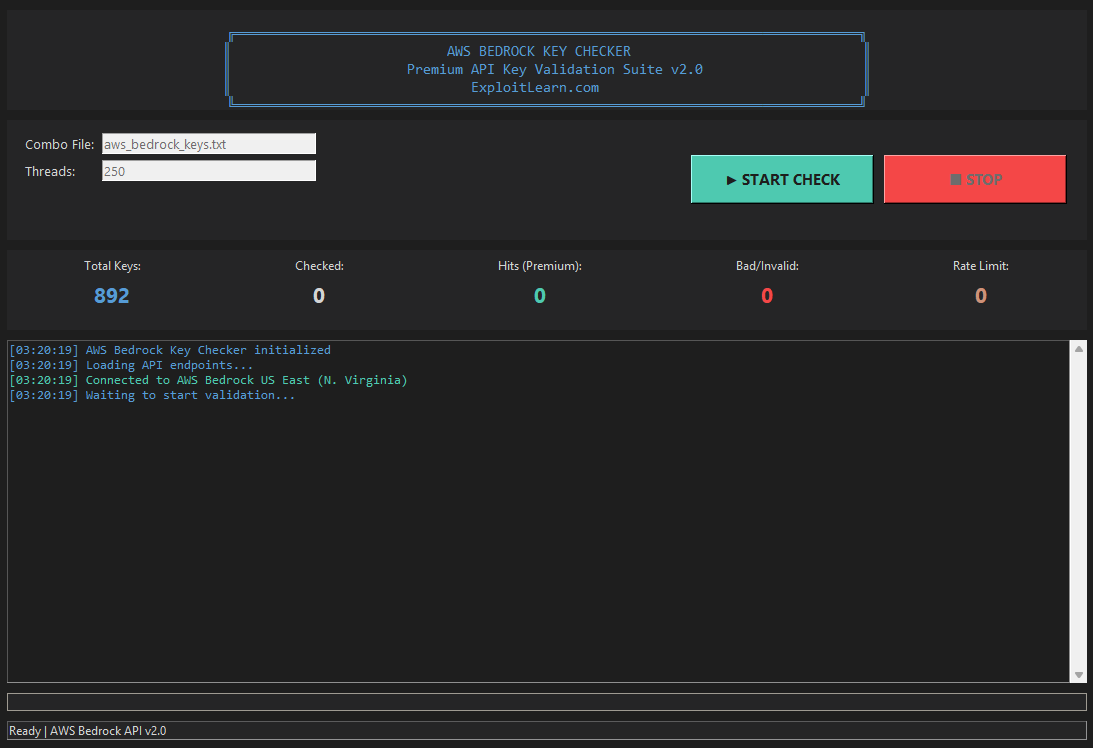Image resolution: width=1093 pixels, height=748 pixels.
Task: Click log line "Waiting to start validation..."
Action: pyautogui.click(x=152, y=395)
